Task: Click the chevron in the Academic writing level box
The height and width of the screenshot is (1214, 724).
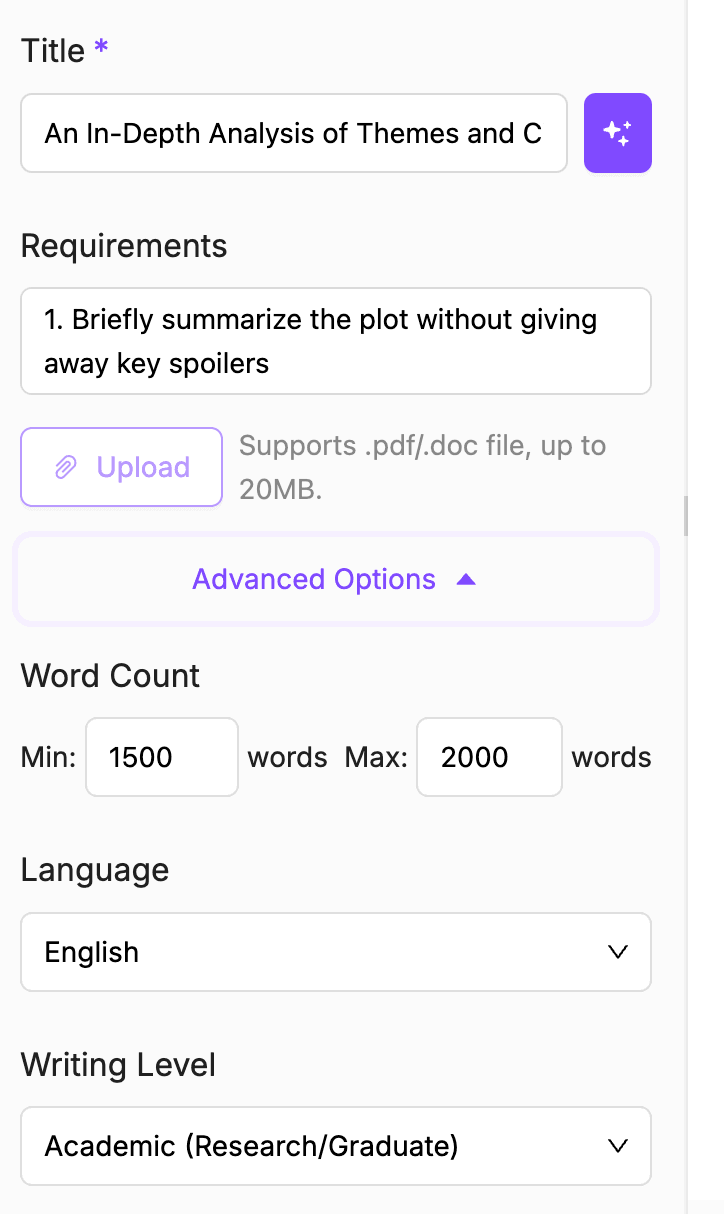Action: click(x=618, y=1146)
